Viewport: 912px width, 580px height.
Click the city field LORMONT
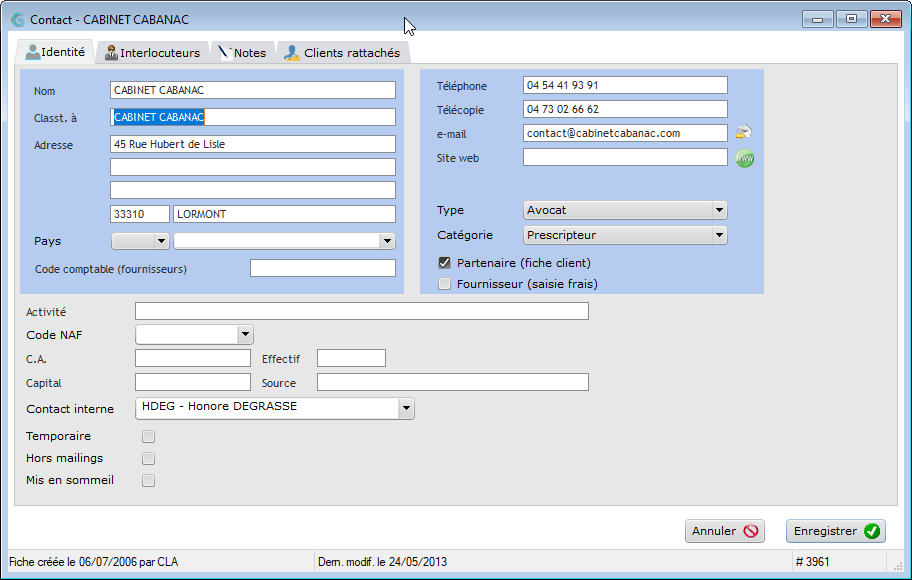(284, 214)
